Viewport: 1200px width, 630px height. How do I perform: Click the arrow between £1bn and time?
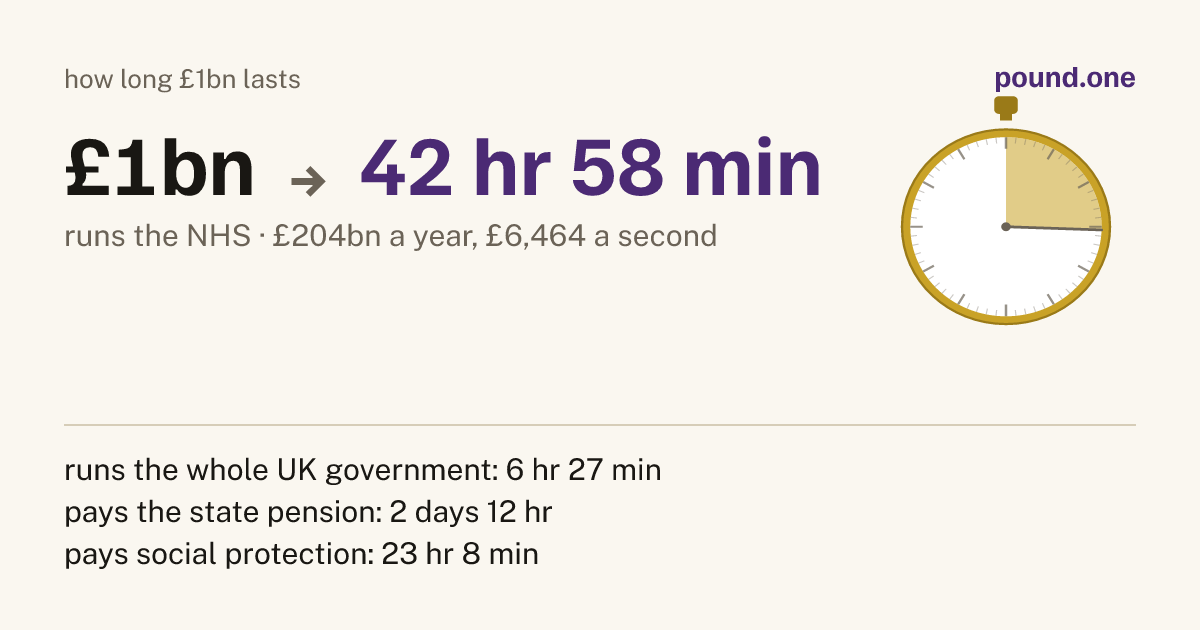(x=308, y=180)
